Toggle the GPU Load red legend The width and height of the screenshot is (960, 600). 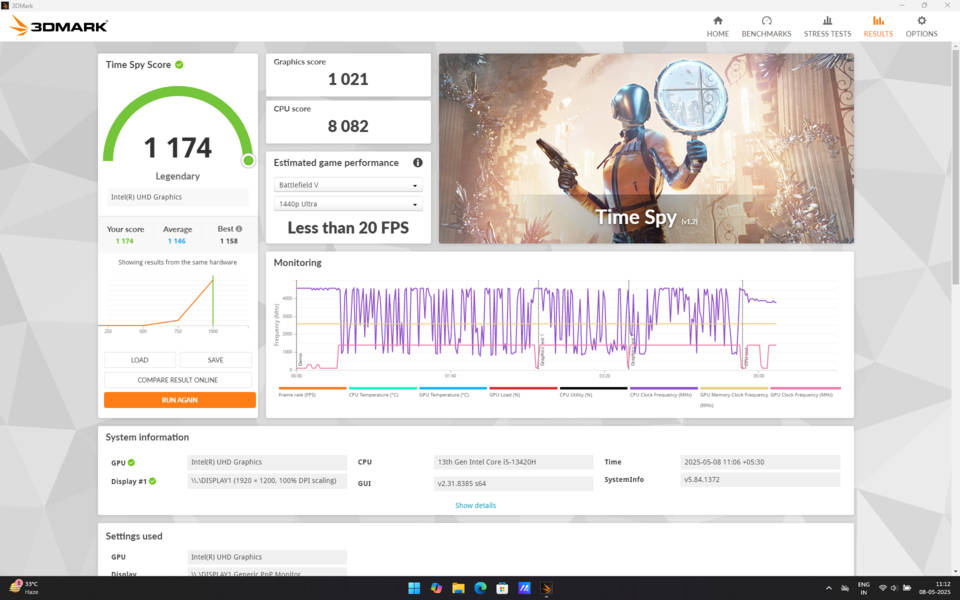point(523,392)
